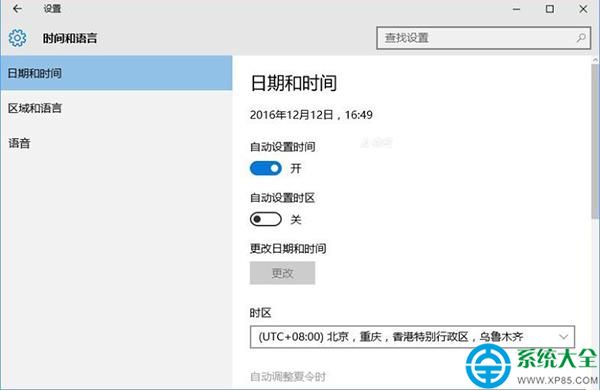Click the vertical scrollbar thumb
Screen dimensions: 600x391
(x=595, y=142)
